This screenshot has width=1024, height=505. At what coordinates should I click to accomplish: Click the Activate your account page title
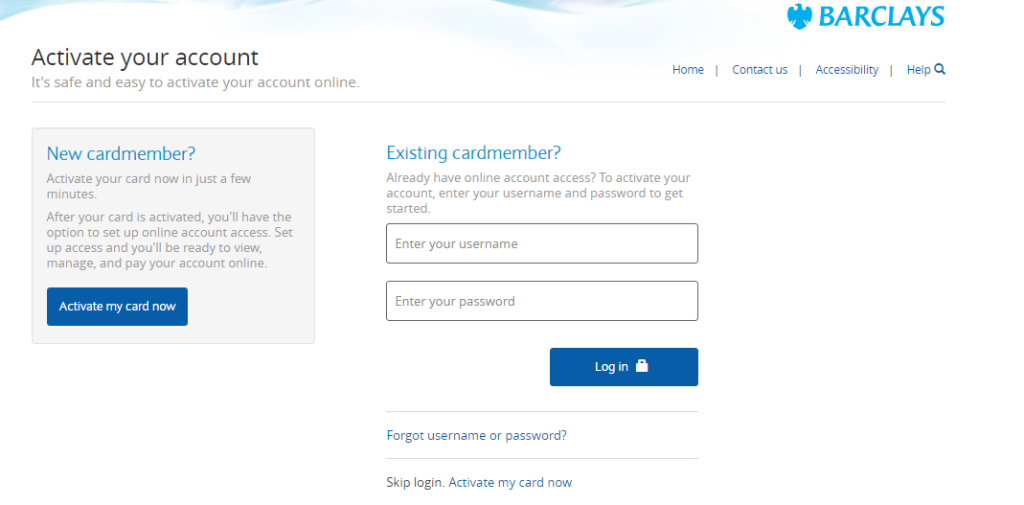pos(145,57)
